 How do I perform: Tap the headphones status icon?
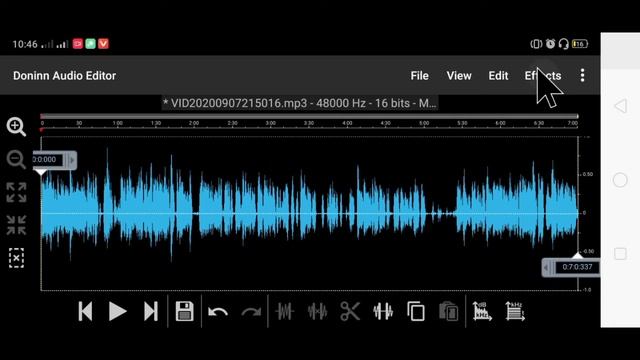click(x=563, y=44)
